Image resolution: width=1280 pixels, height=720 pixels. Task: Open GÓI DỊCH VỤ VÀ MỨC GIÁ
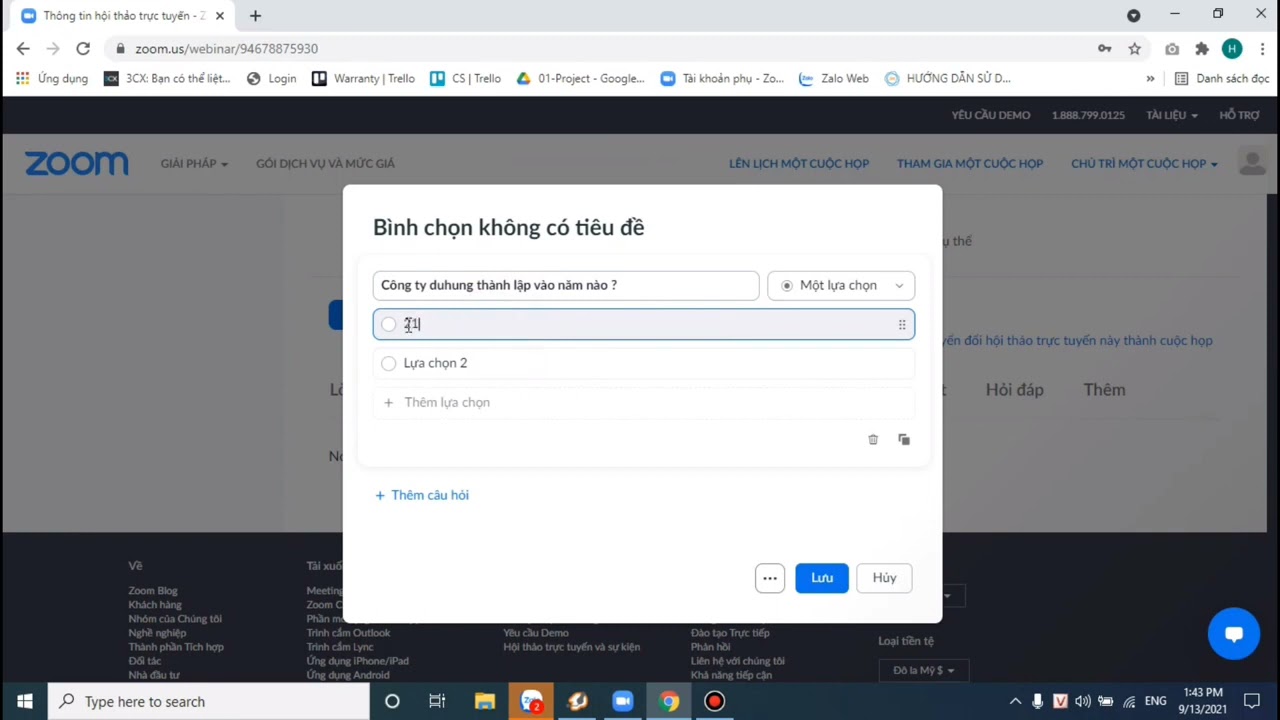click(x=325, y=164)
